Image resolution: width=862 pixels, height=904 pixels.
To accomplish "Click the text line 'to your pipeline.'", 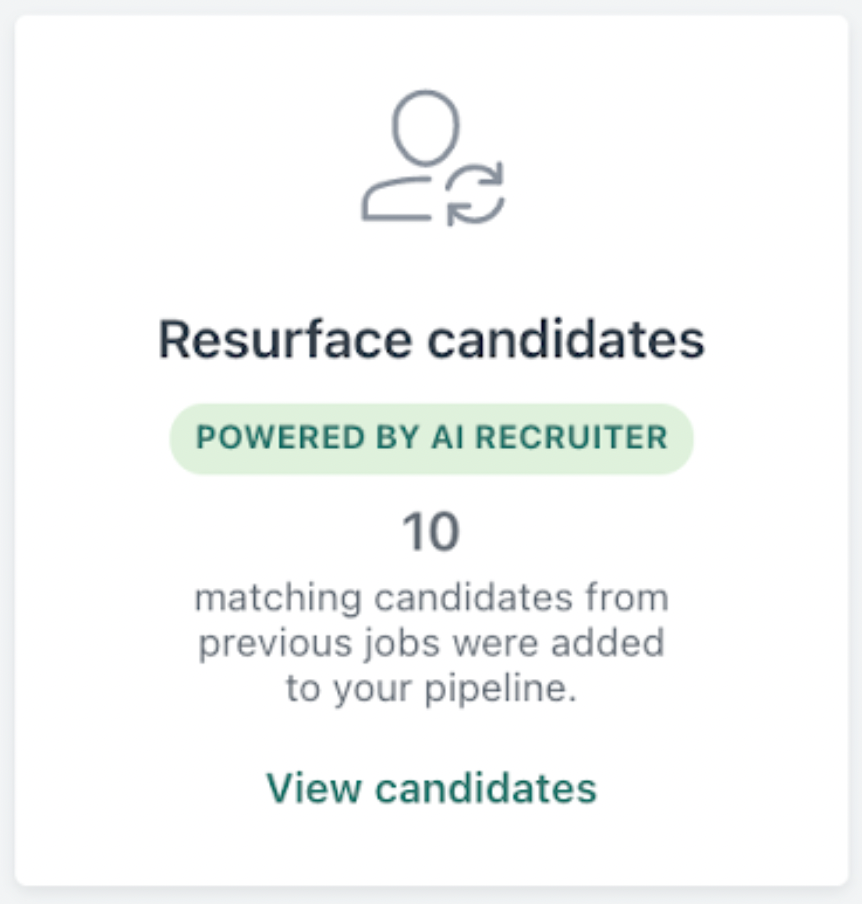I will (x=431, y=688).
